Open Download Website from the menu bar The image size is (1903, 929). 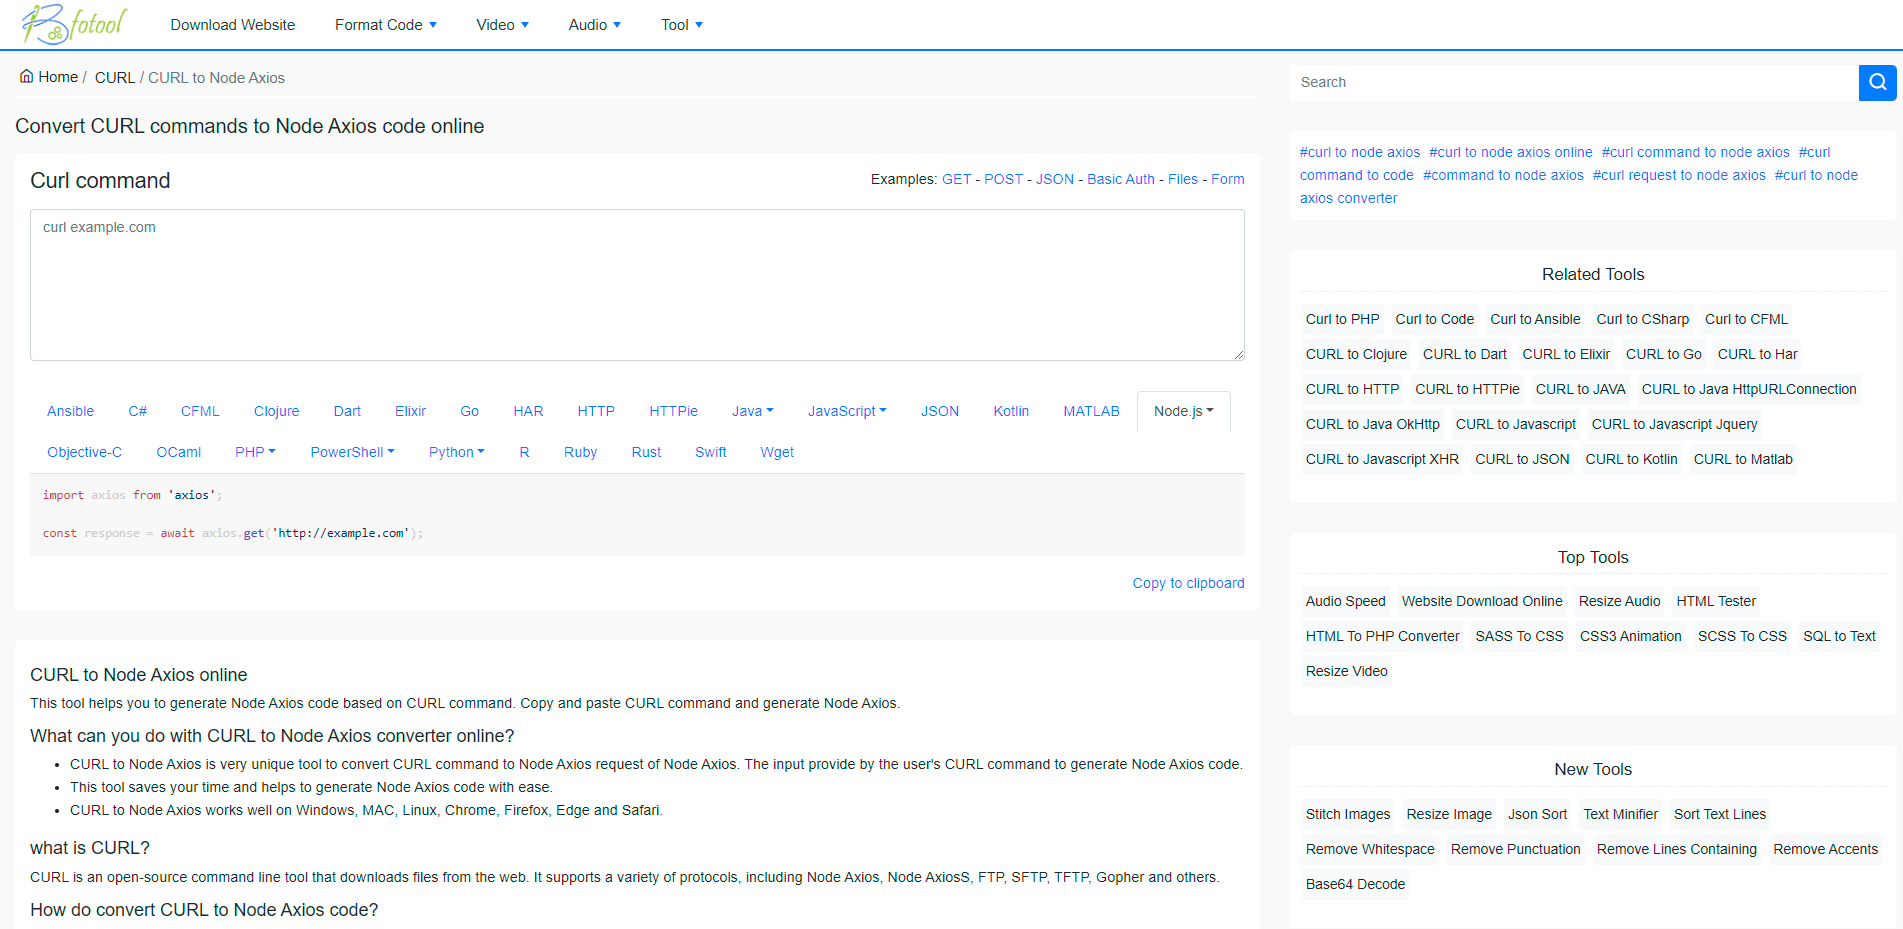point(232,24)
